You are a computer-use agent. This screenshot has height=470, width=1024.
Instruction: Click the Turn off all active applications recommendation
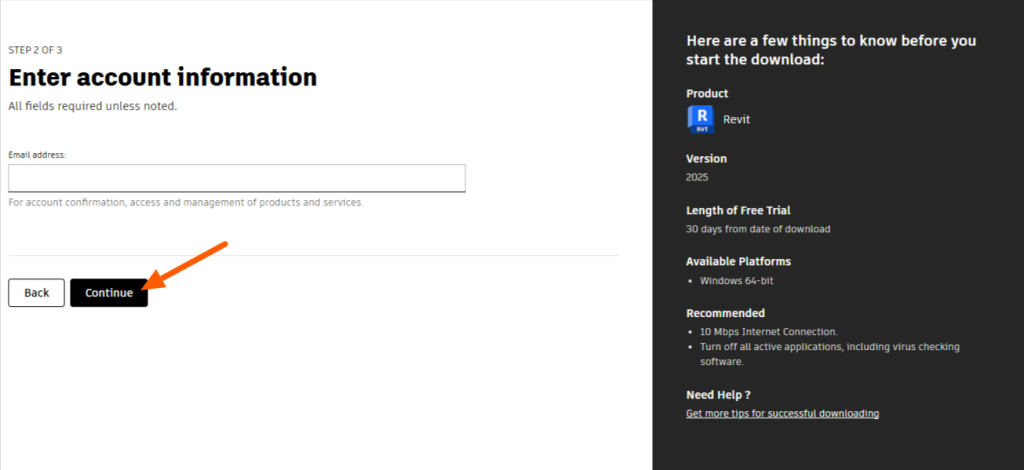coord(830,354)
